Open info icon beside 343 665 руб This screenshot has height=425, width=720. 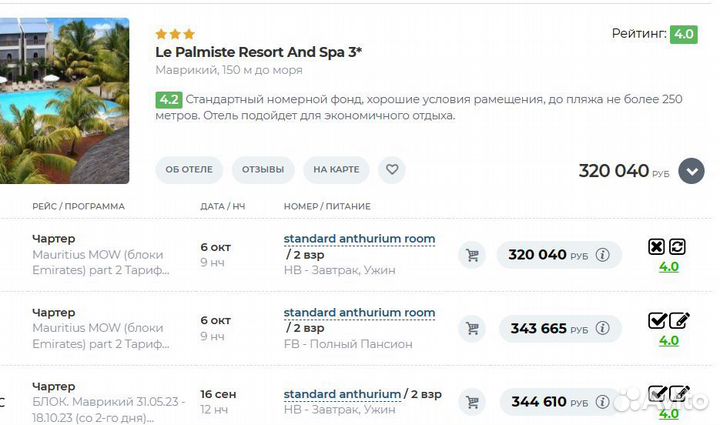pos(603,329)
